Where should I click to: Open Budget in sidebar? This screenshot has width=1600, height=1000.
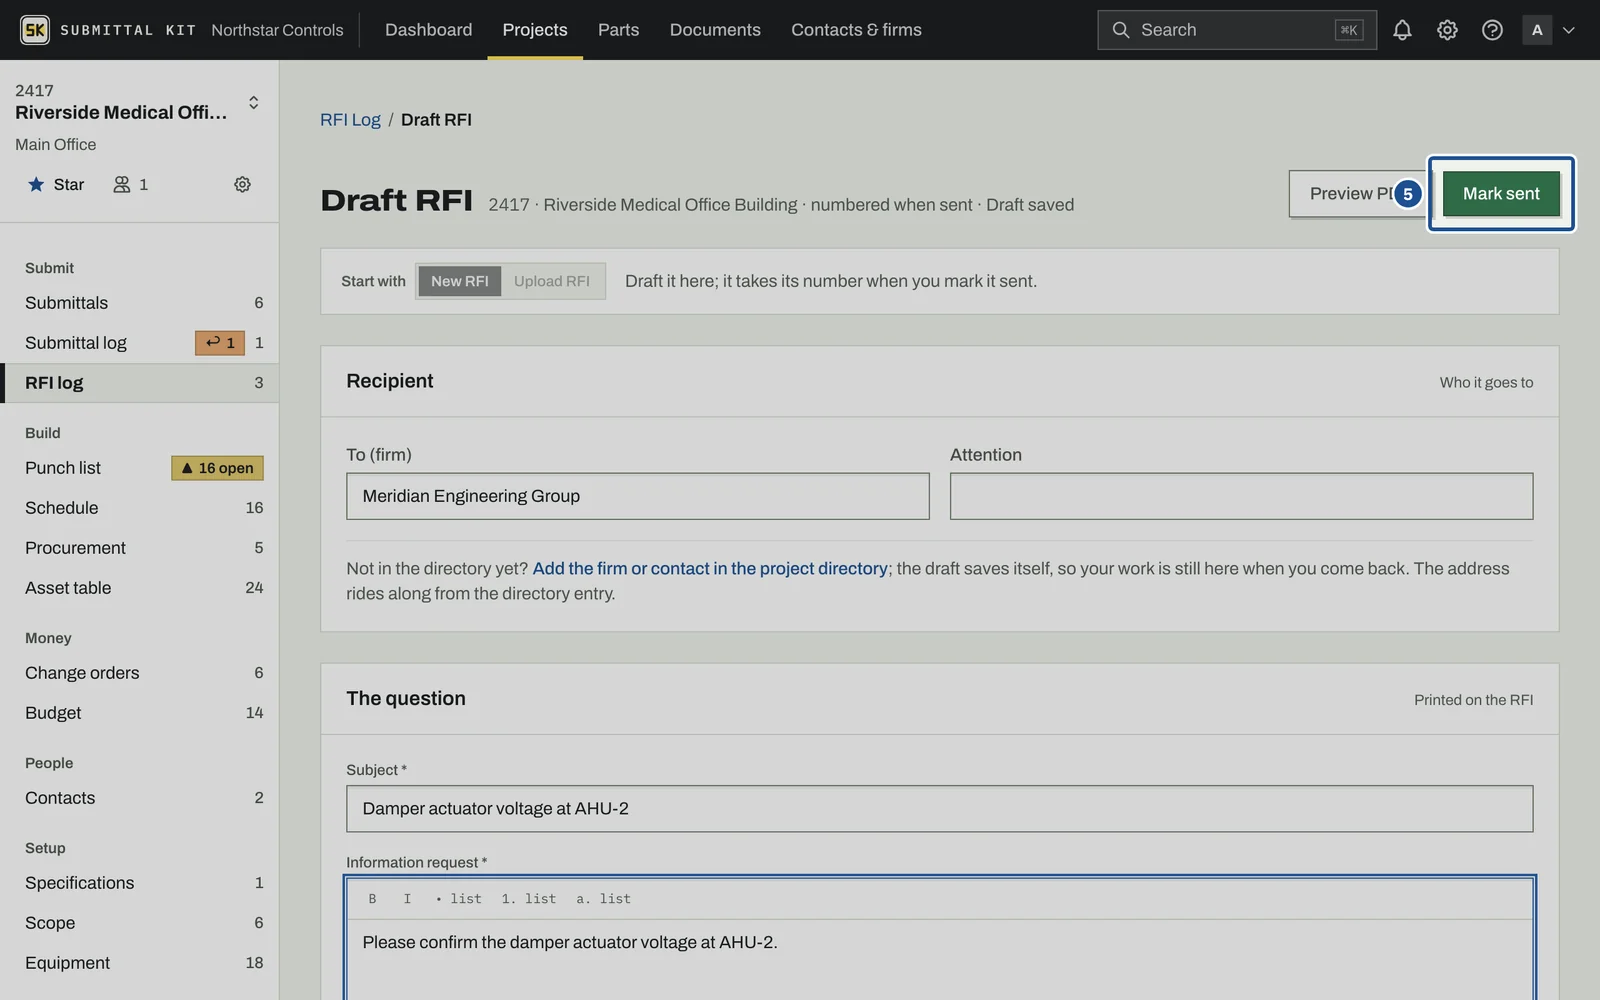point(140,713)
